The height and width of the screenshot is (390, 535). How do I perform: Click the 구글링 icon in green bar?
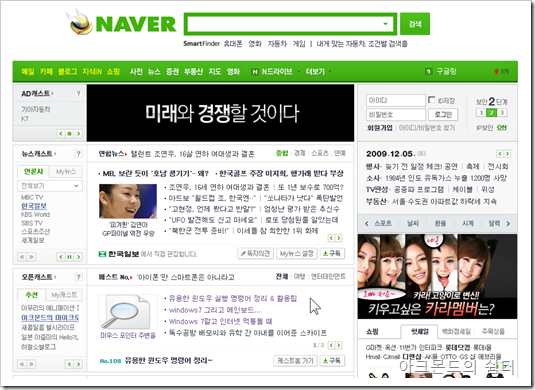coord(429,71)
